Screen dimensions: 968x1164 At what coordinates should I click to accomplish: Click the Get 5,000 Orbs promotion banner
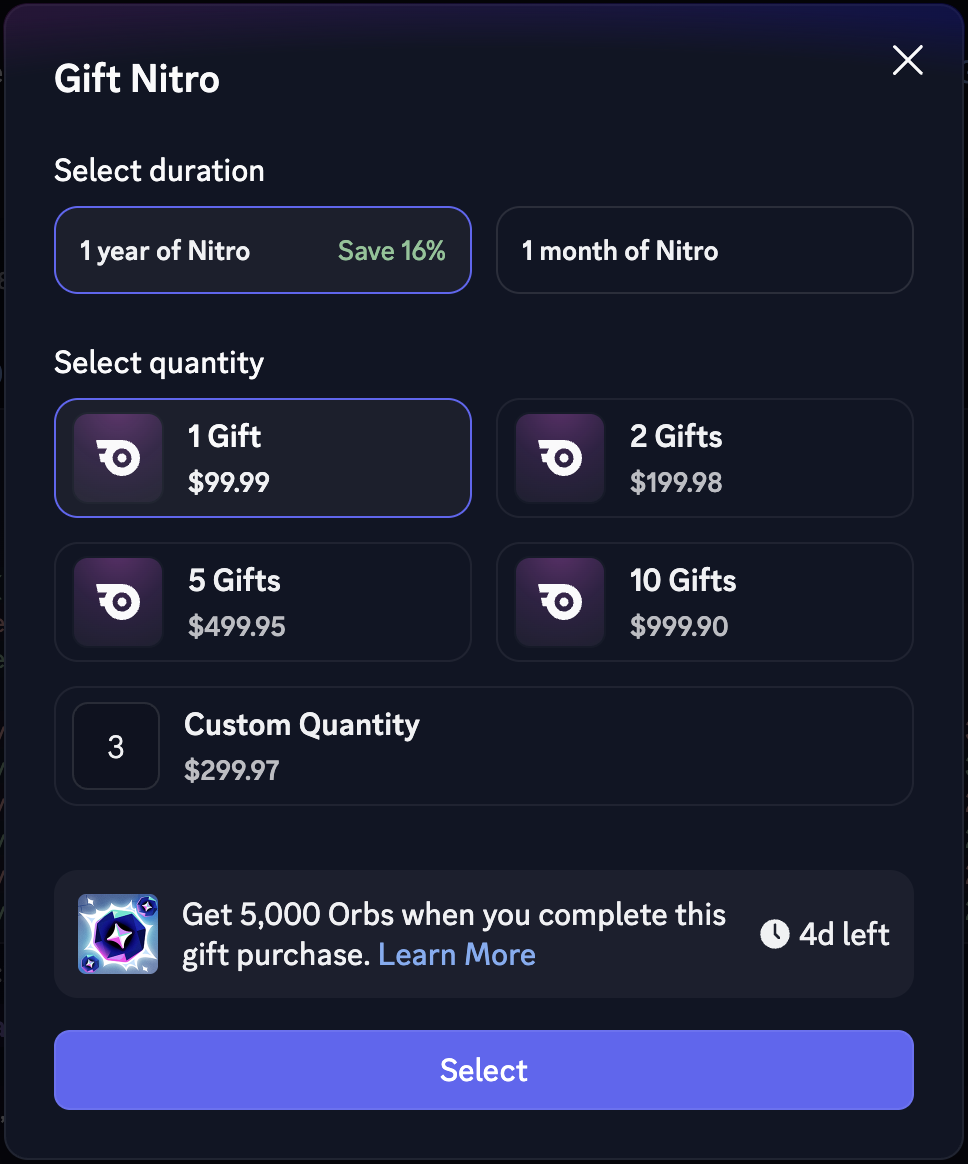click(483, 934)
